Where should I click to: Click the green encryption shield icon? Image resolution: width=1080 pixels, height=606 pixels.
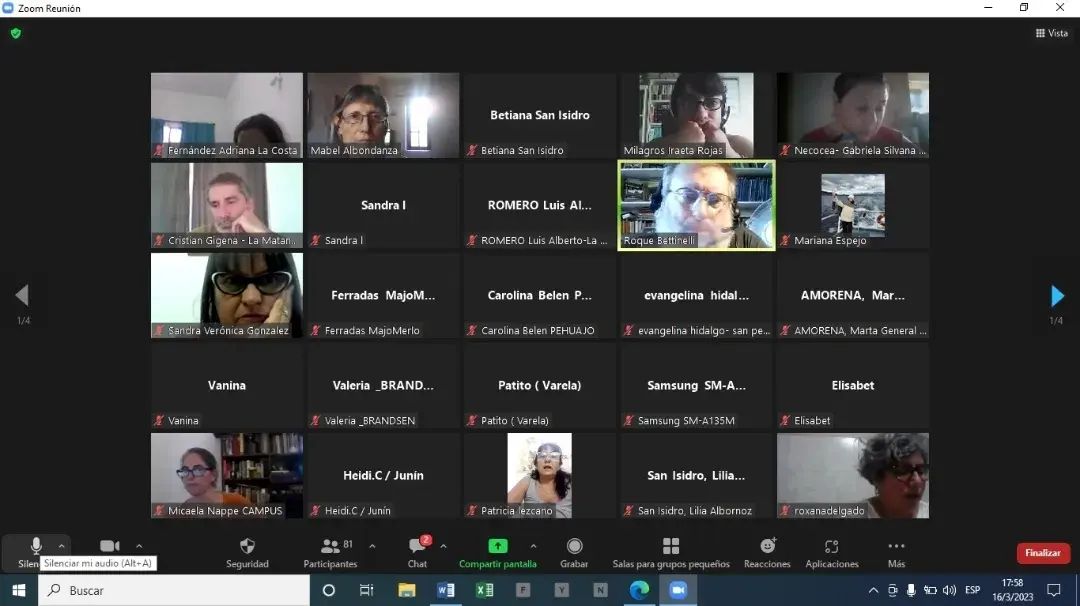coord(15,33)
